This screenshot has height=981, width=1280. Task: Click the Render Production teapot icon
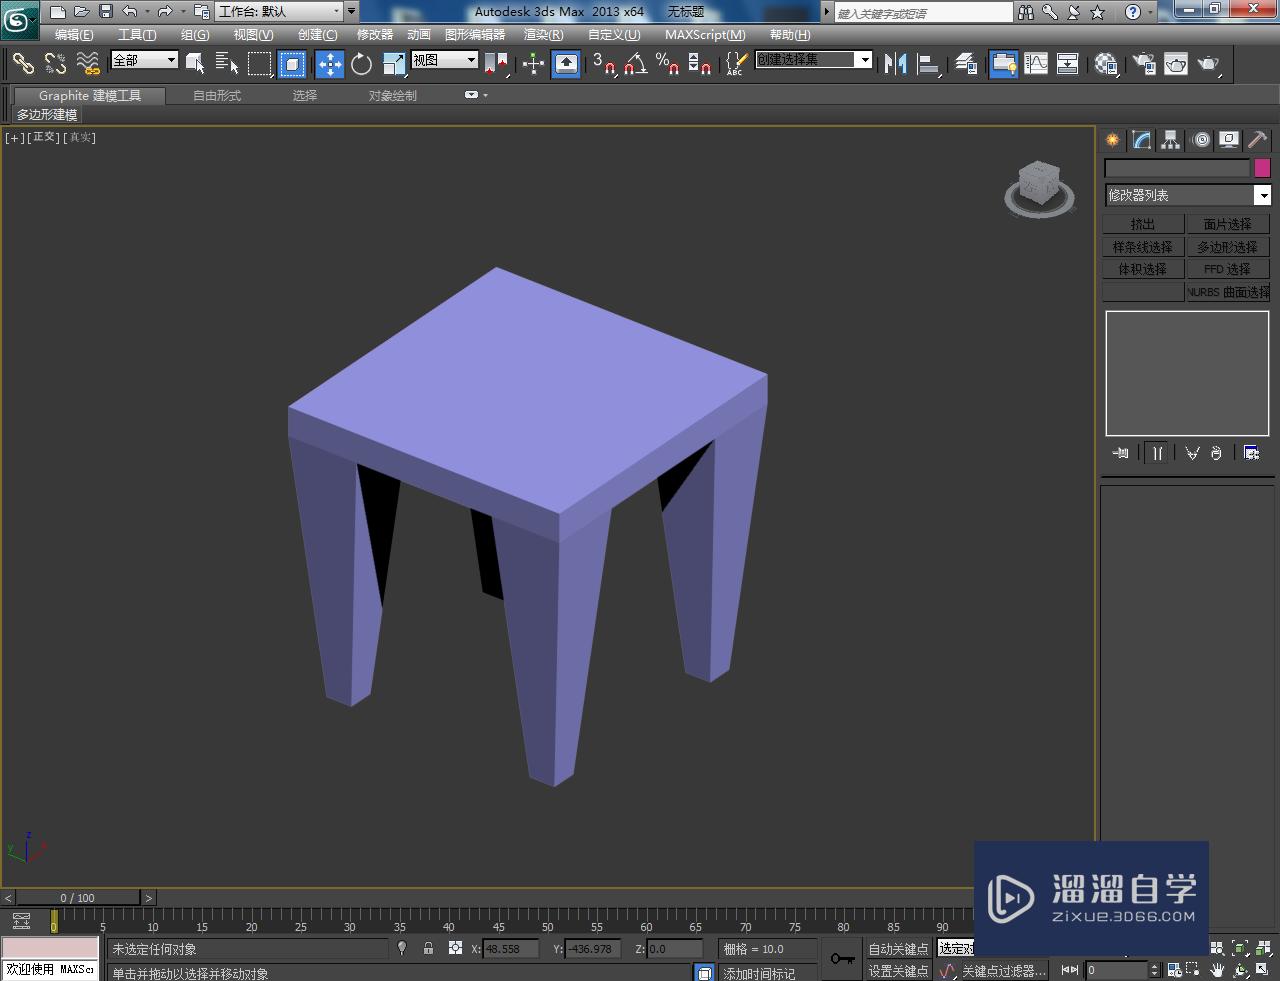click(x=1209, y=64)
